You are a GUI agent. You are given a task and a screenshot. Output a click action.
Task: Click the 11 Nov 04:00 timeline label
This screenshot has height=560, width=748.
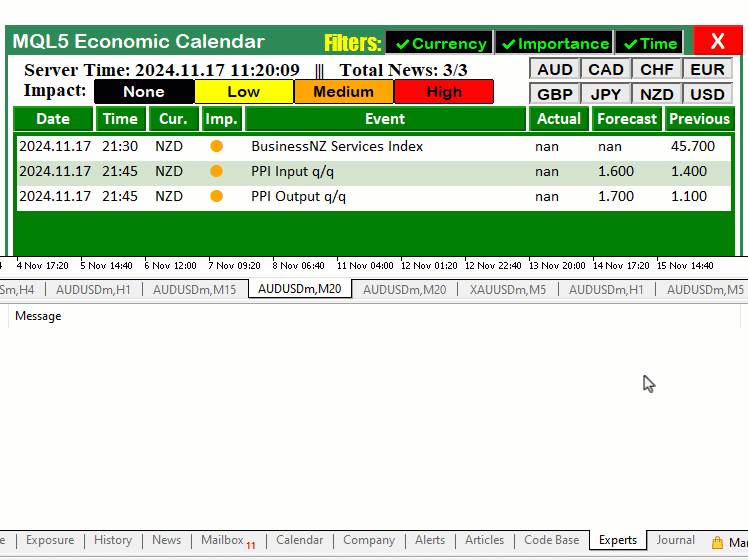click(x=365, y=266)
